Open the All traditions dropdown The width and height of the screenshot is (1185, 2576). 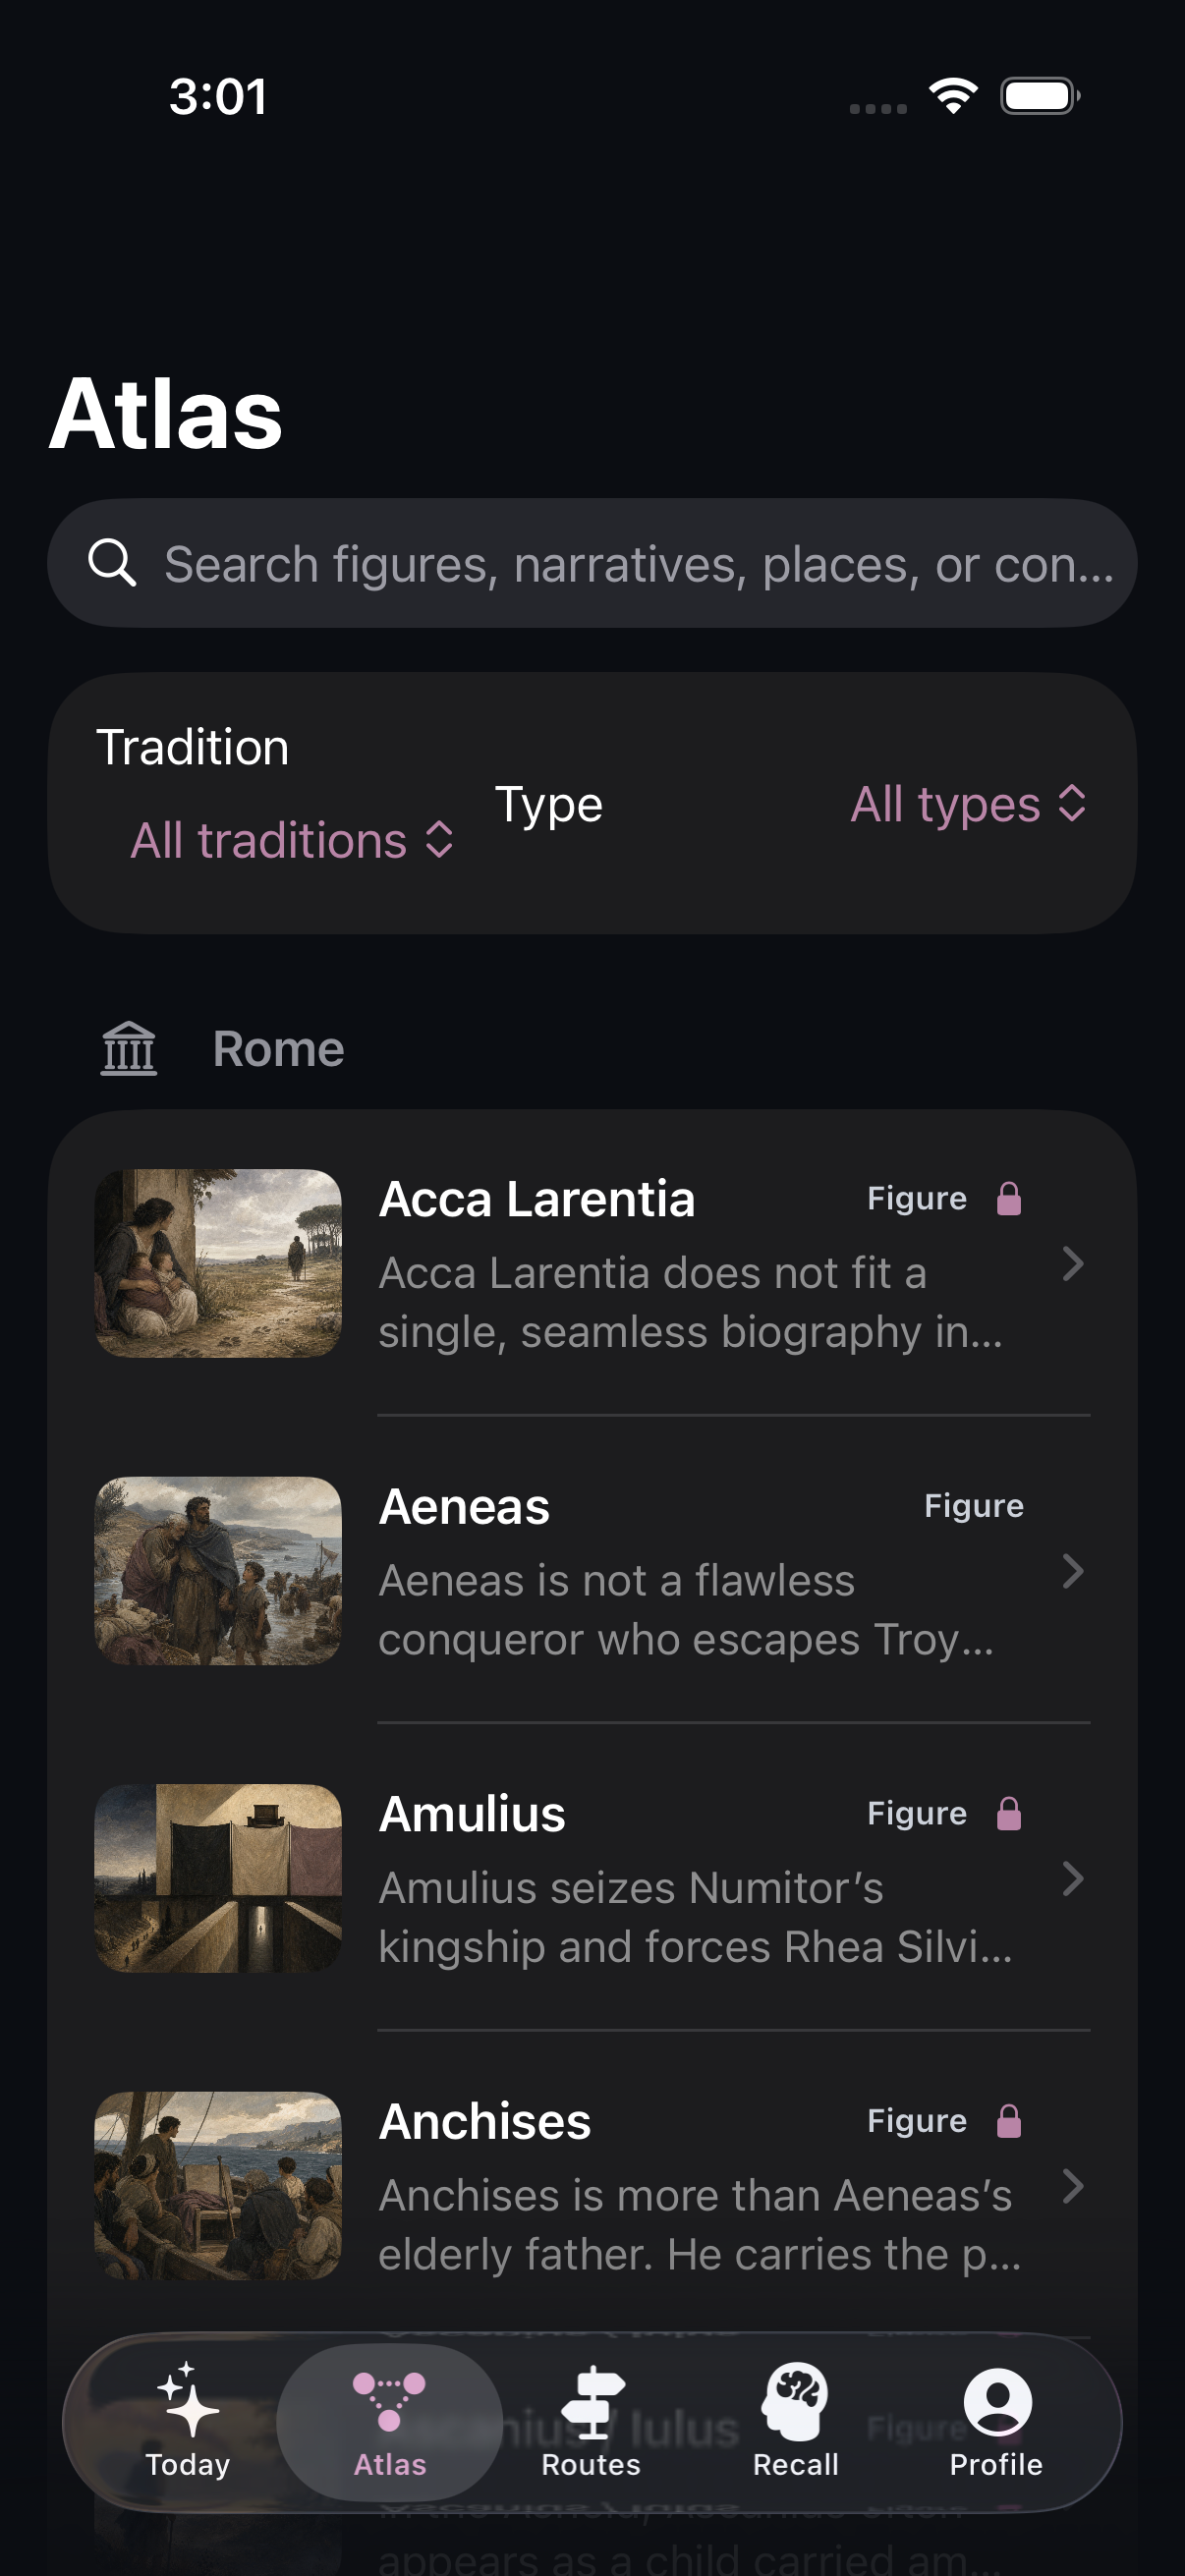tap(293, 840)
